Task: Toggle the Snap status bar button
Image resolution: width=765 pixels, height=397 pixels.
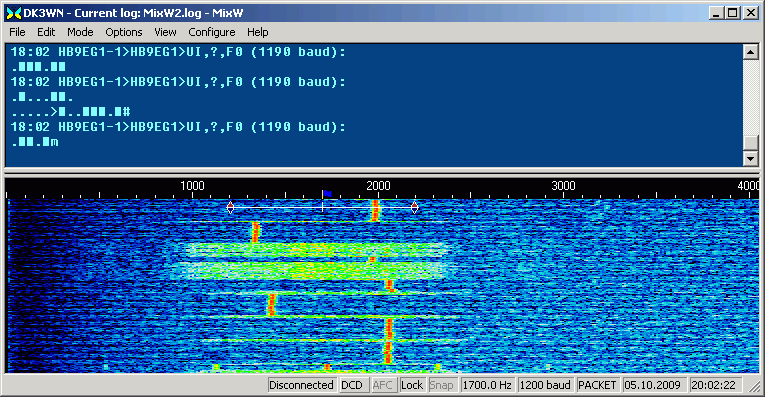Action: point(441,385)
